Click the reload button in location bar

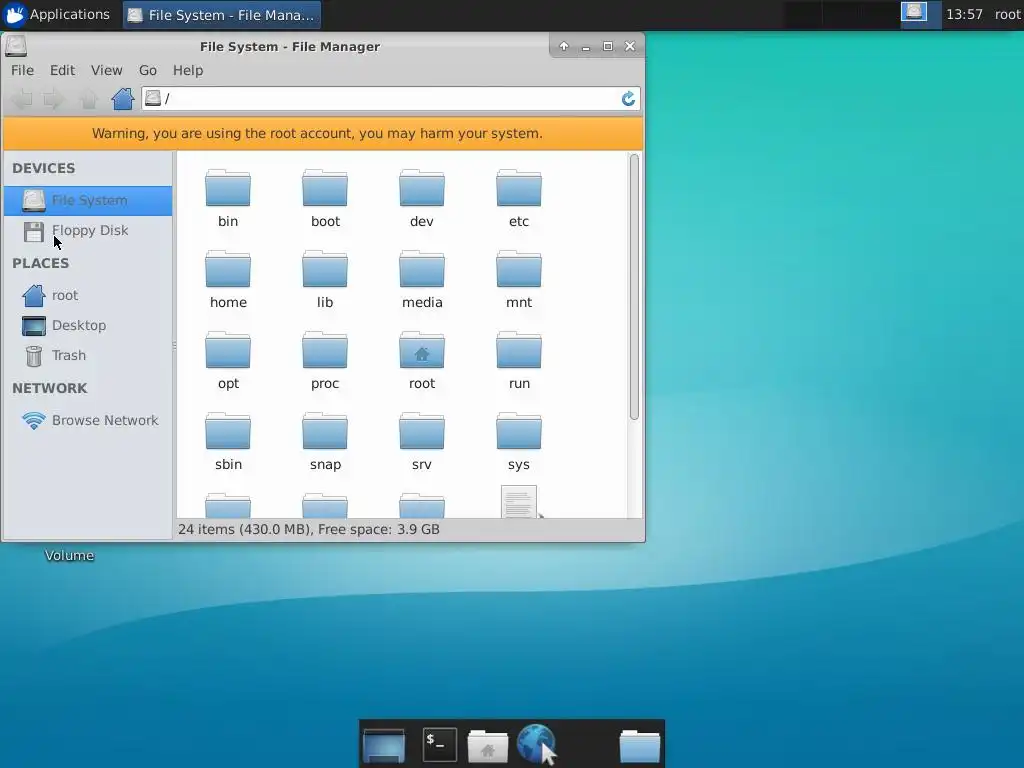pyautogui.click(x=628, y=99)
